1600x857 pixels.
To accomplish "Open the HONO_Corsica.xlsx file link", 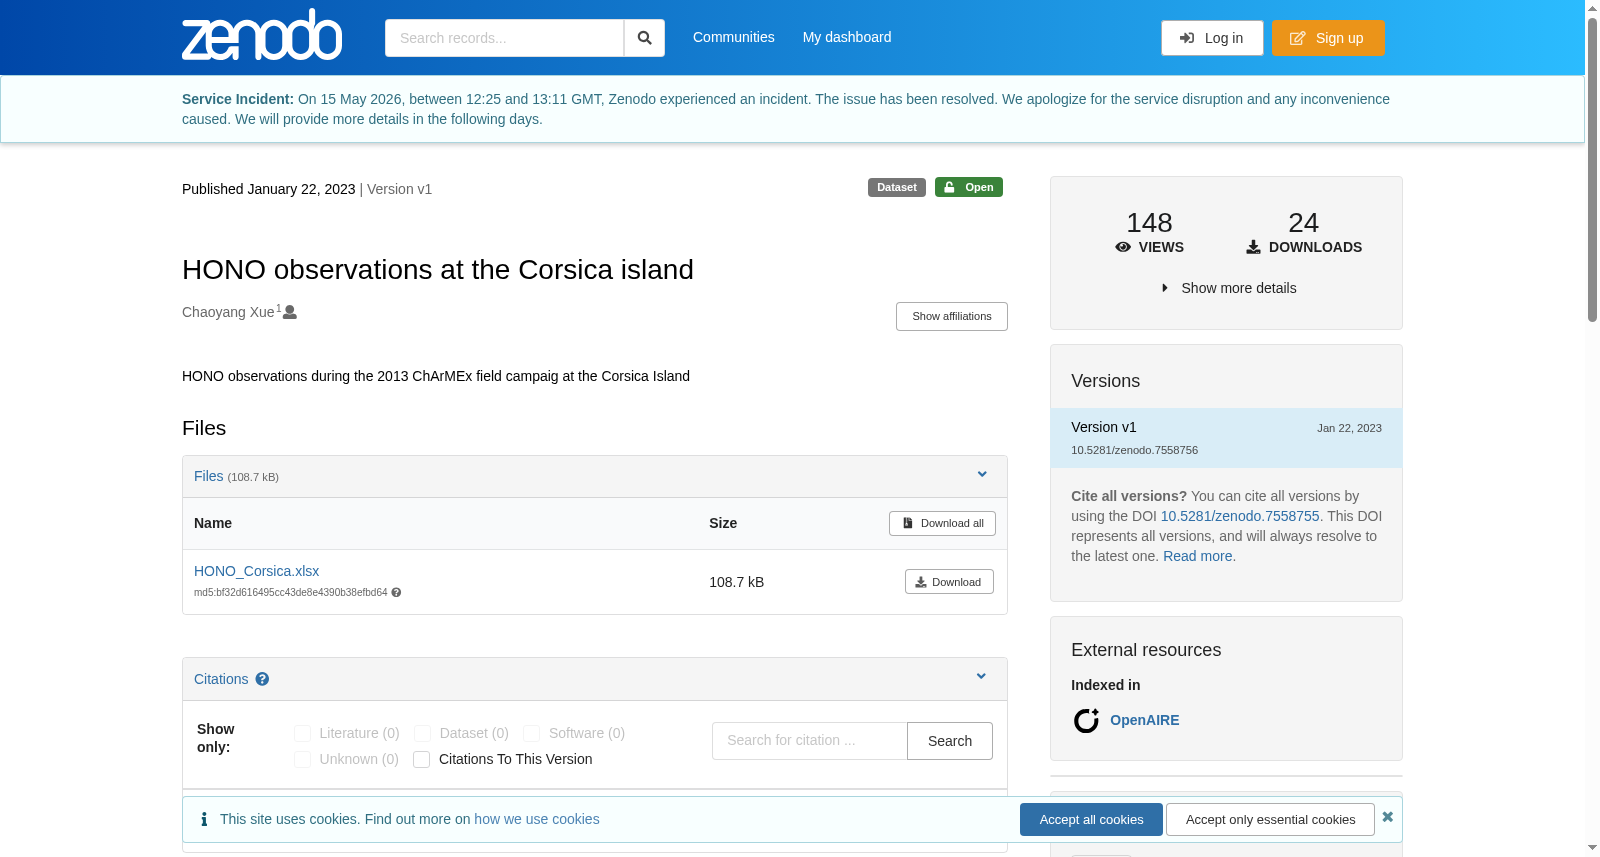I will tap(256, 571).
